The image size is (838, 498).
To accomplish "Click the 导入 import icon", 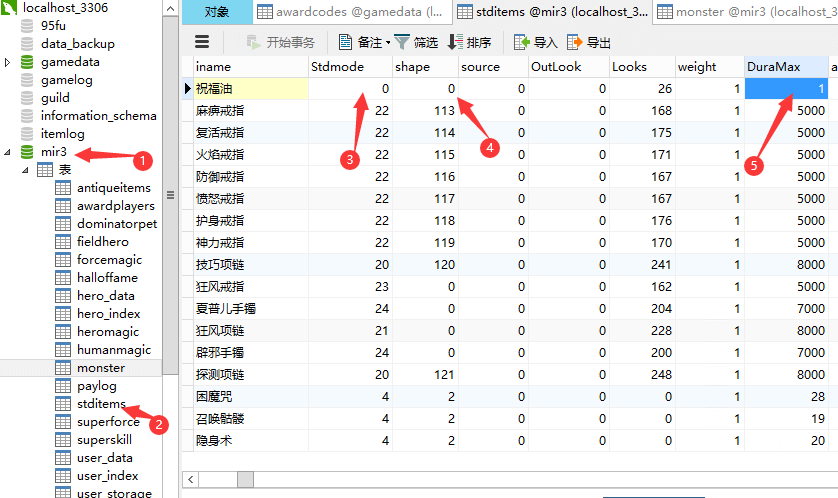I will [521, 42].
